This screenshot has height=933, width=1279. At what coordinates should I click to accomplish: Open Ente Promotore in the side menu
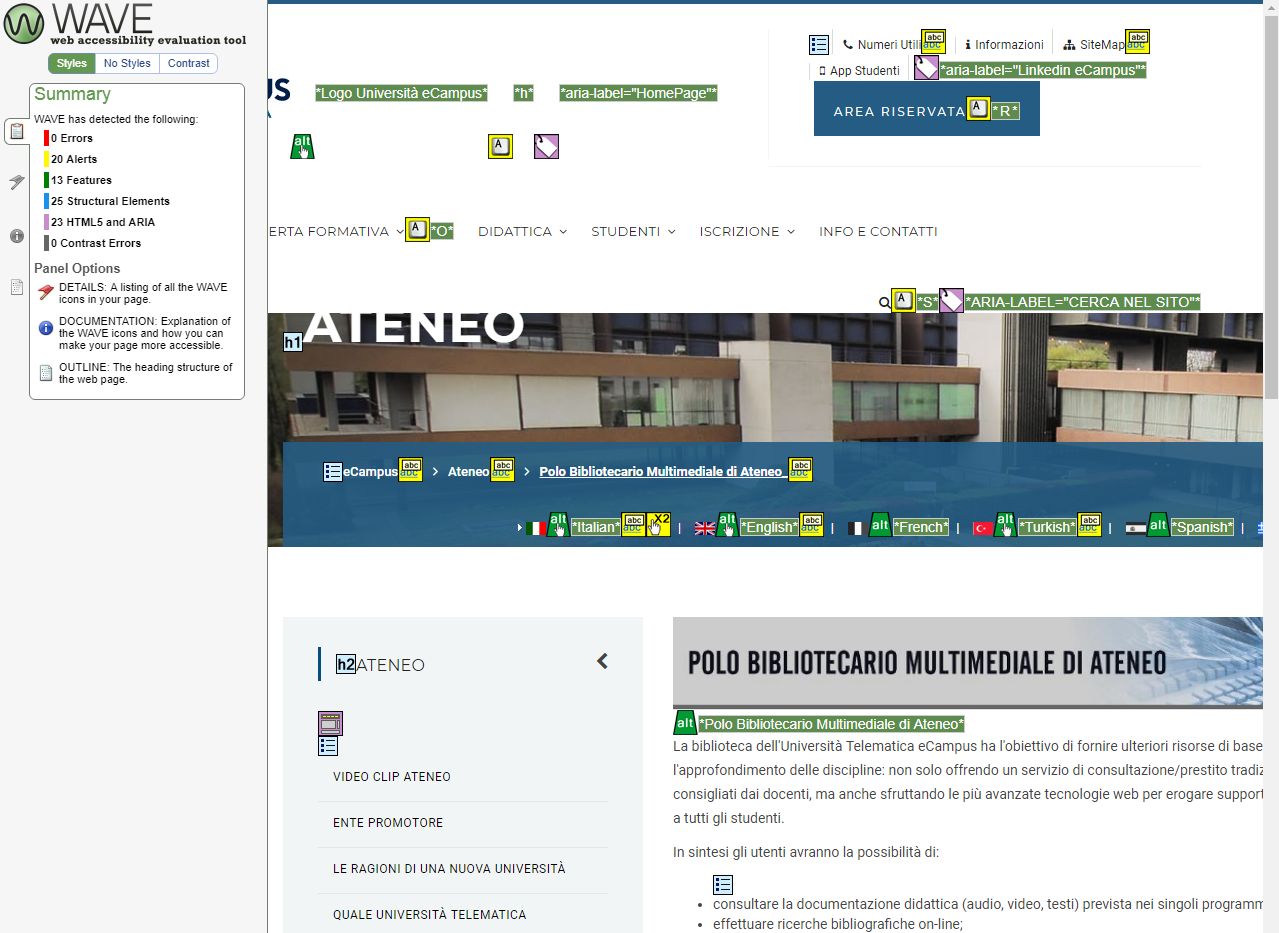tap(388, 823)
